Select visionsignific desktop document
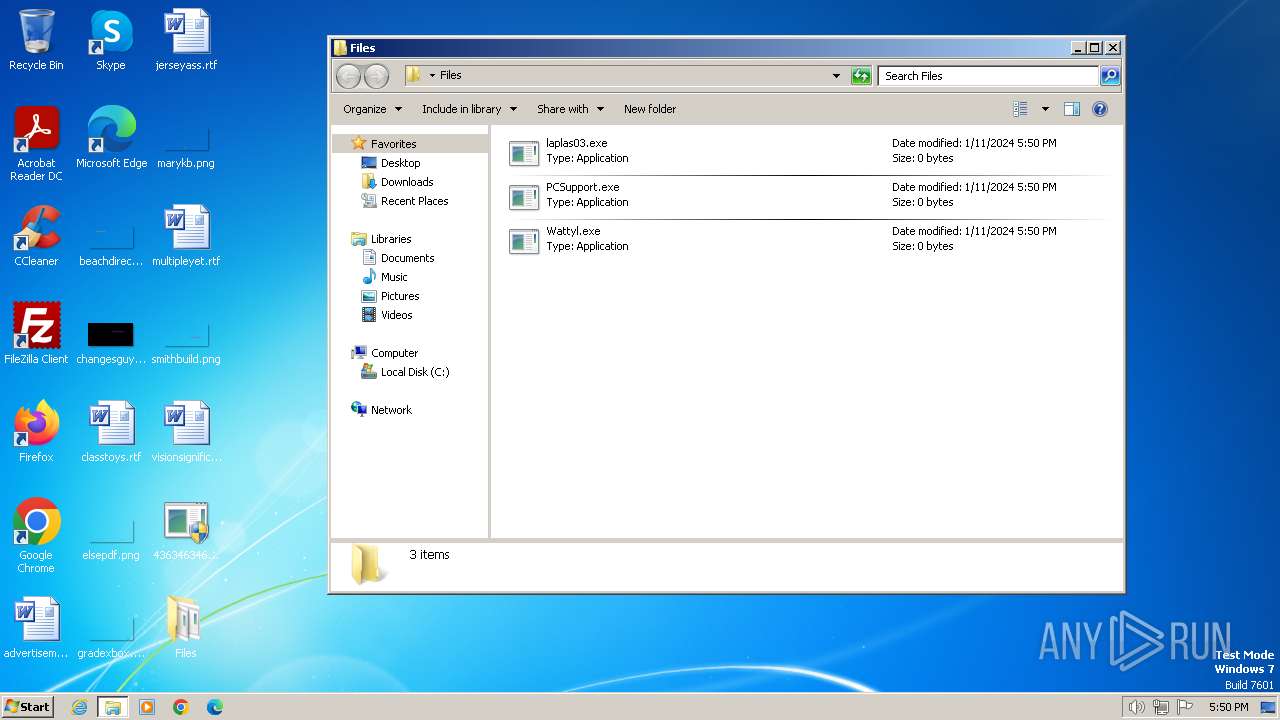Image resolution: width=1280 pixels, height=720 pixels. (x=186, y=432)
